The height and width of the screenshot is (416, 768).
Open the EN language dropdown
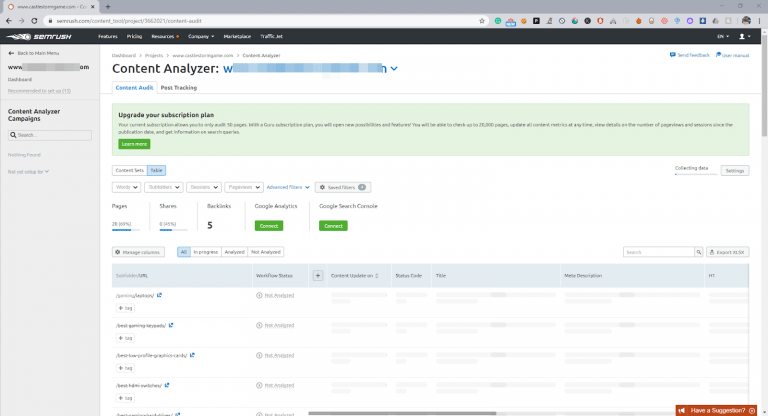coord(723,36)
